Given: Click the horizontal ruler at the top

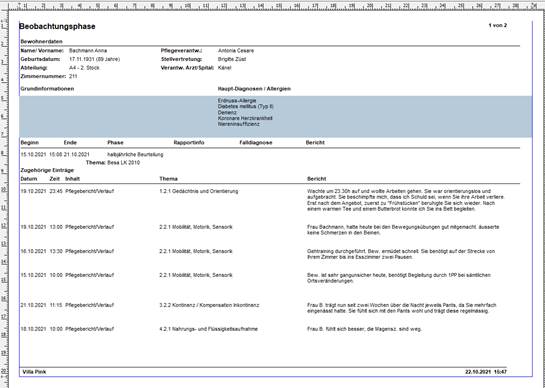Looking at the screenshot, I should [x=272, y=6].
